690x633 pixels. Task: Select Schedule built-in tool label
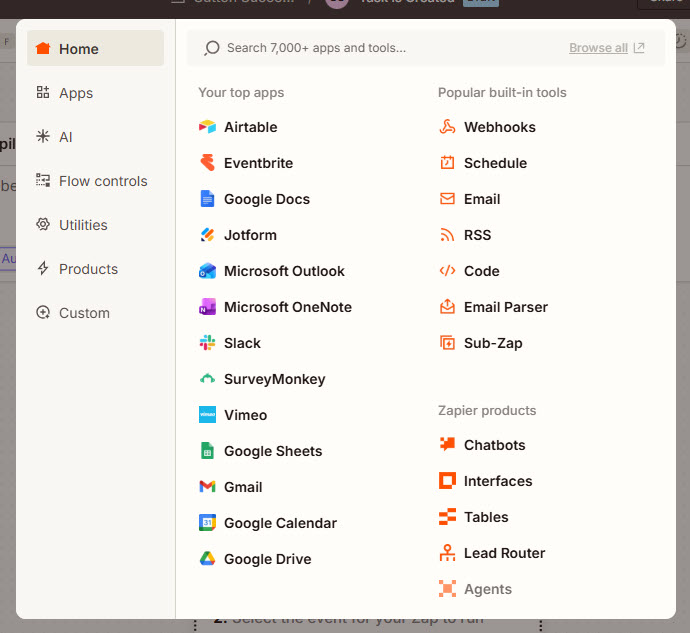point(495,163)
